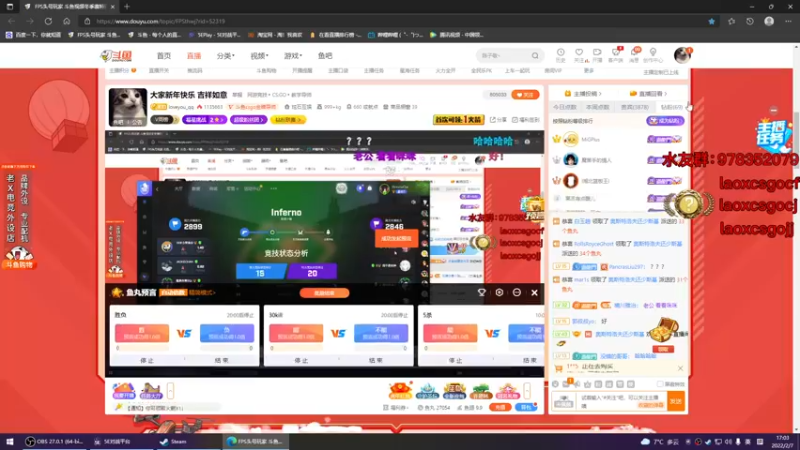Click the 分享 share link
This screenshot has height=450, width=800.
click(x=500, y=120)
